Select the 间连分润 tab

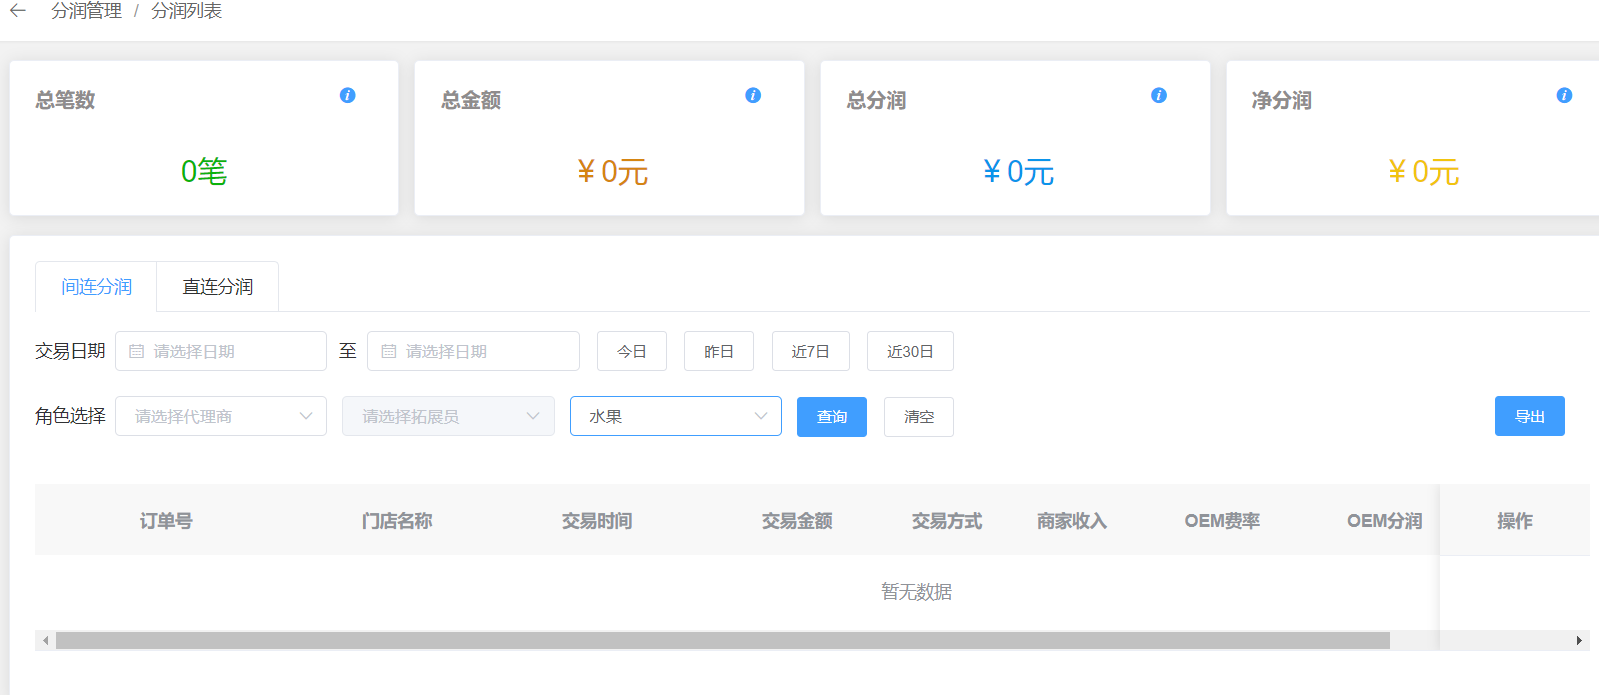click(x=96, y=287)
